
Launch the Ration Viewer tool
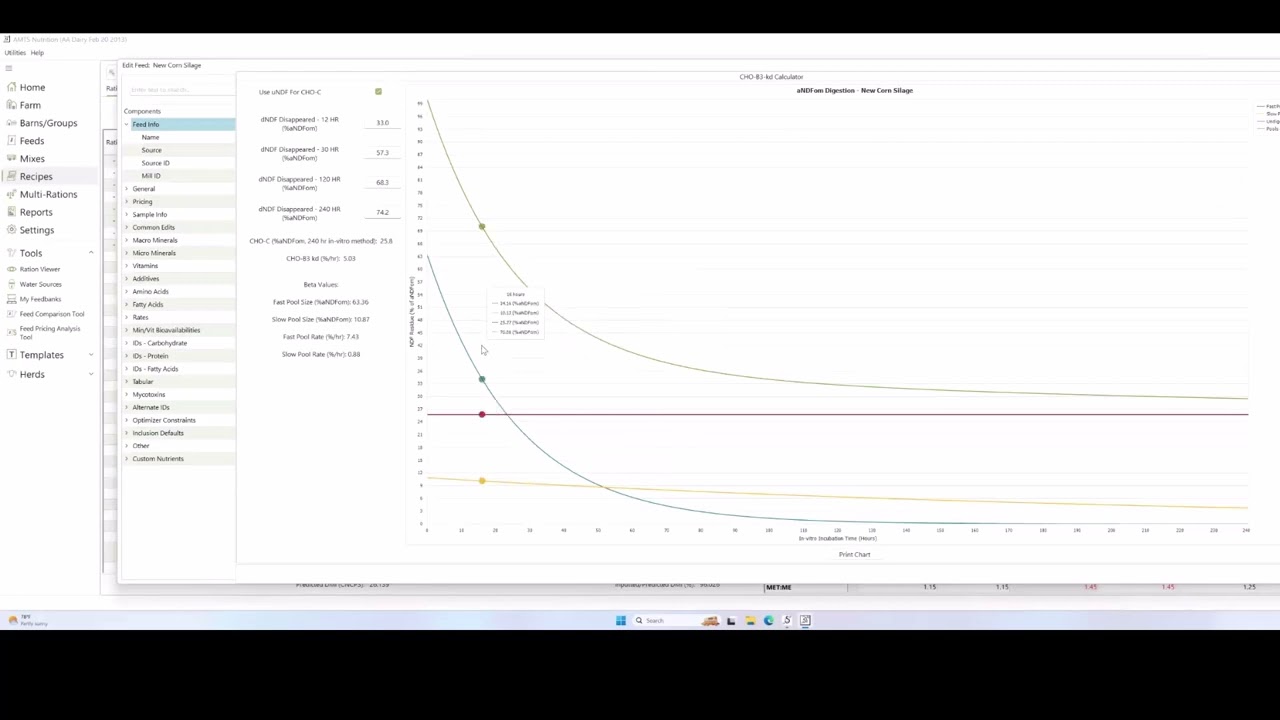click(40, 269)
